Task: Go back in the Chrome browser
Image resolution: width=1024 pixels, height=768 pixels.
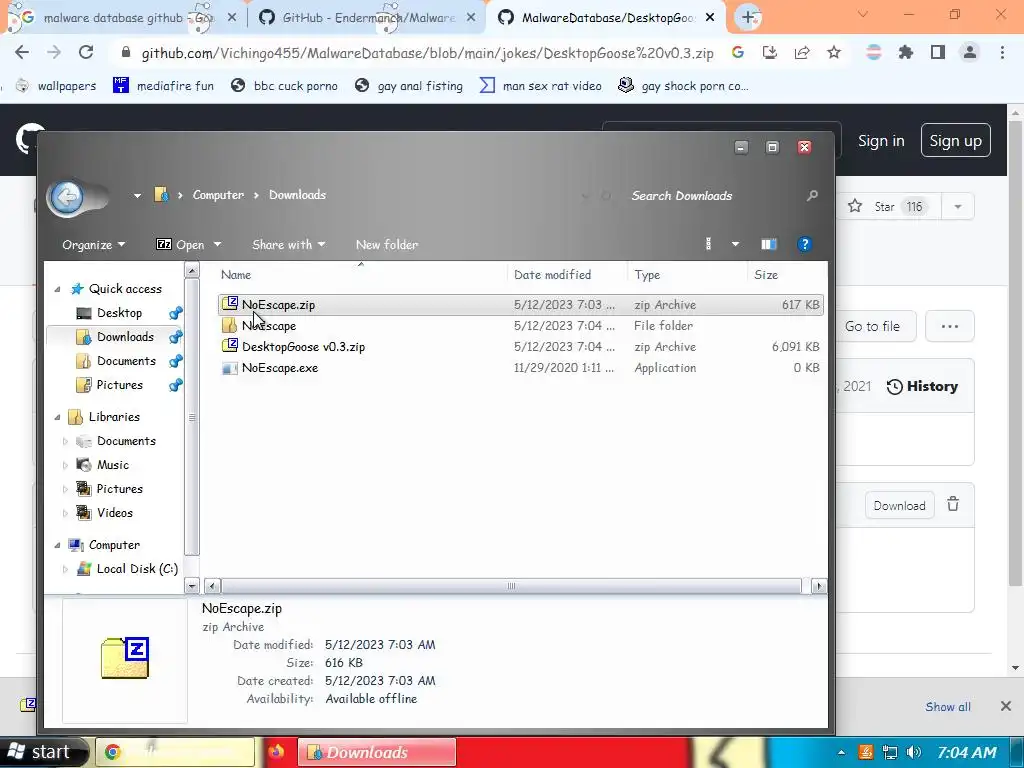Action: pos(22,52)
